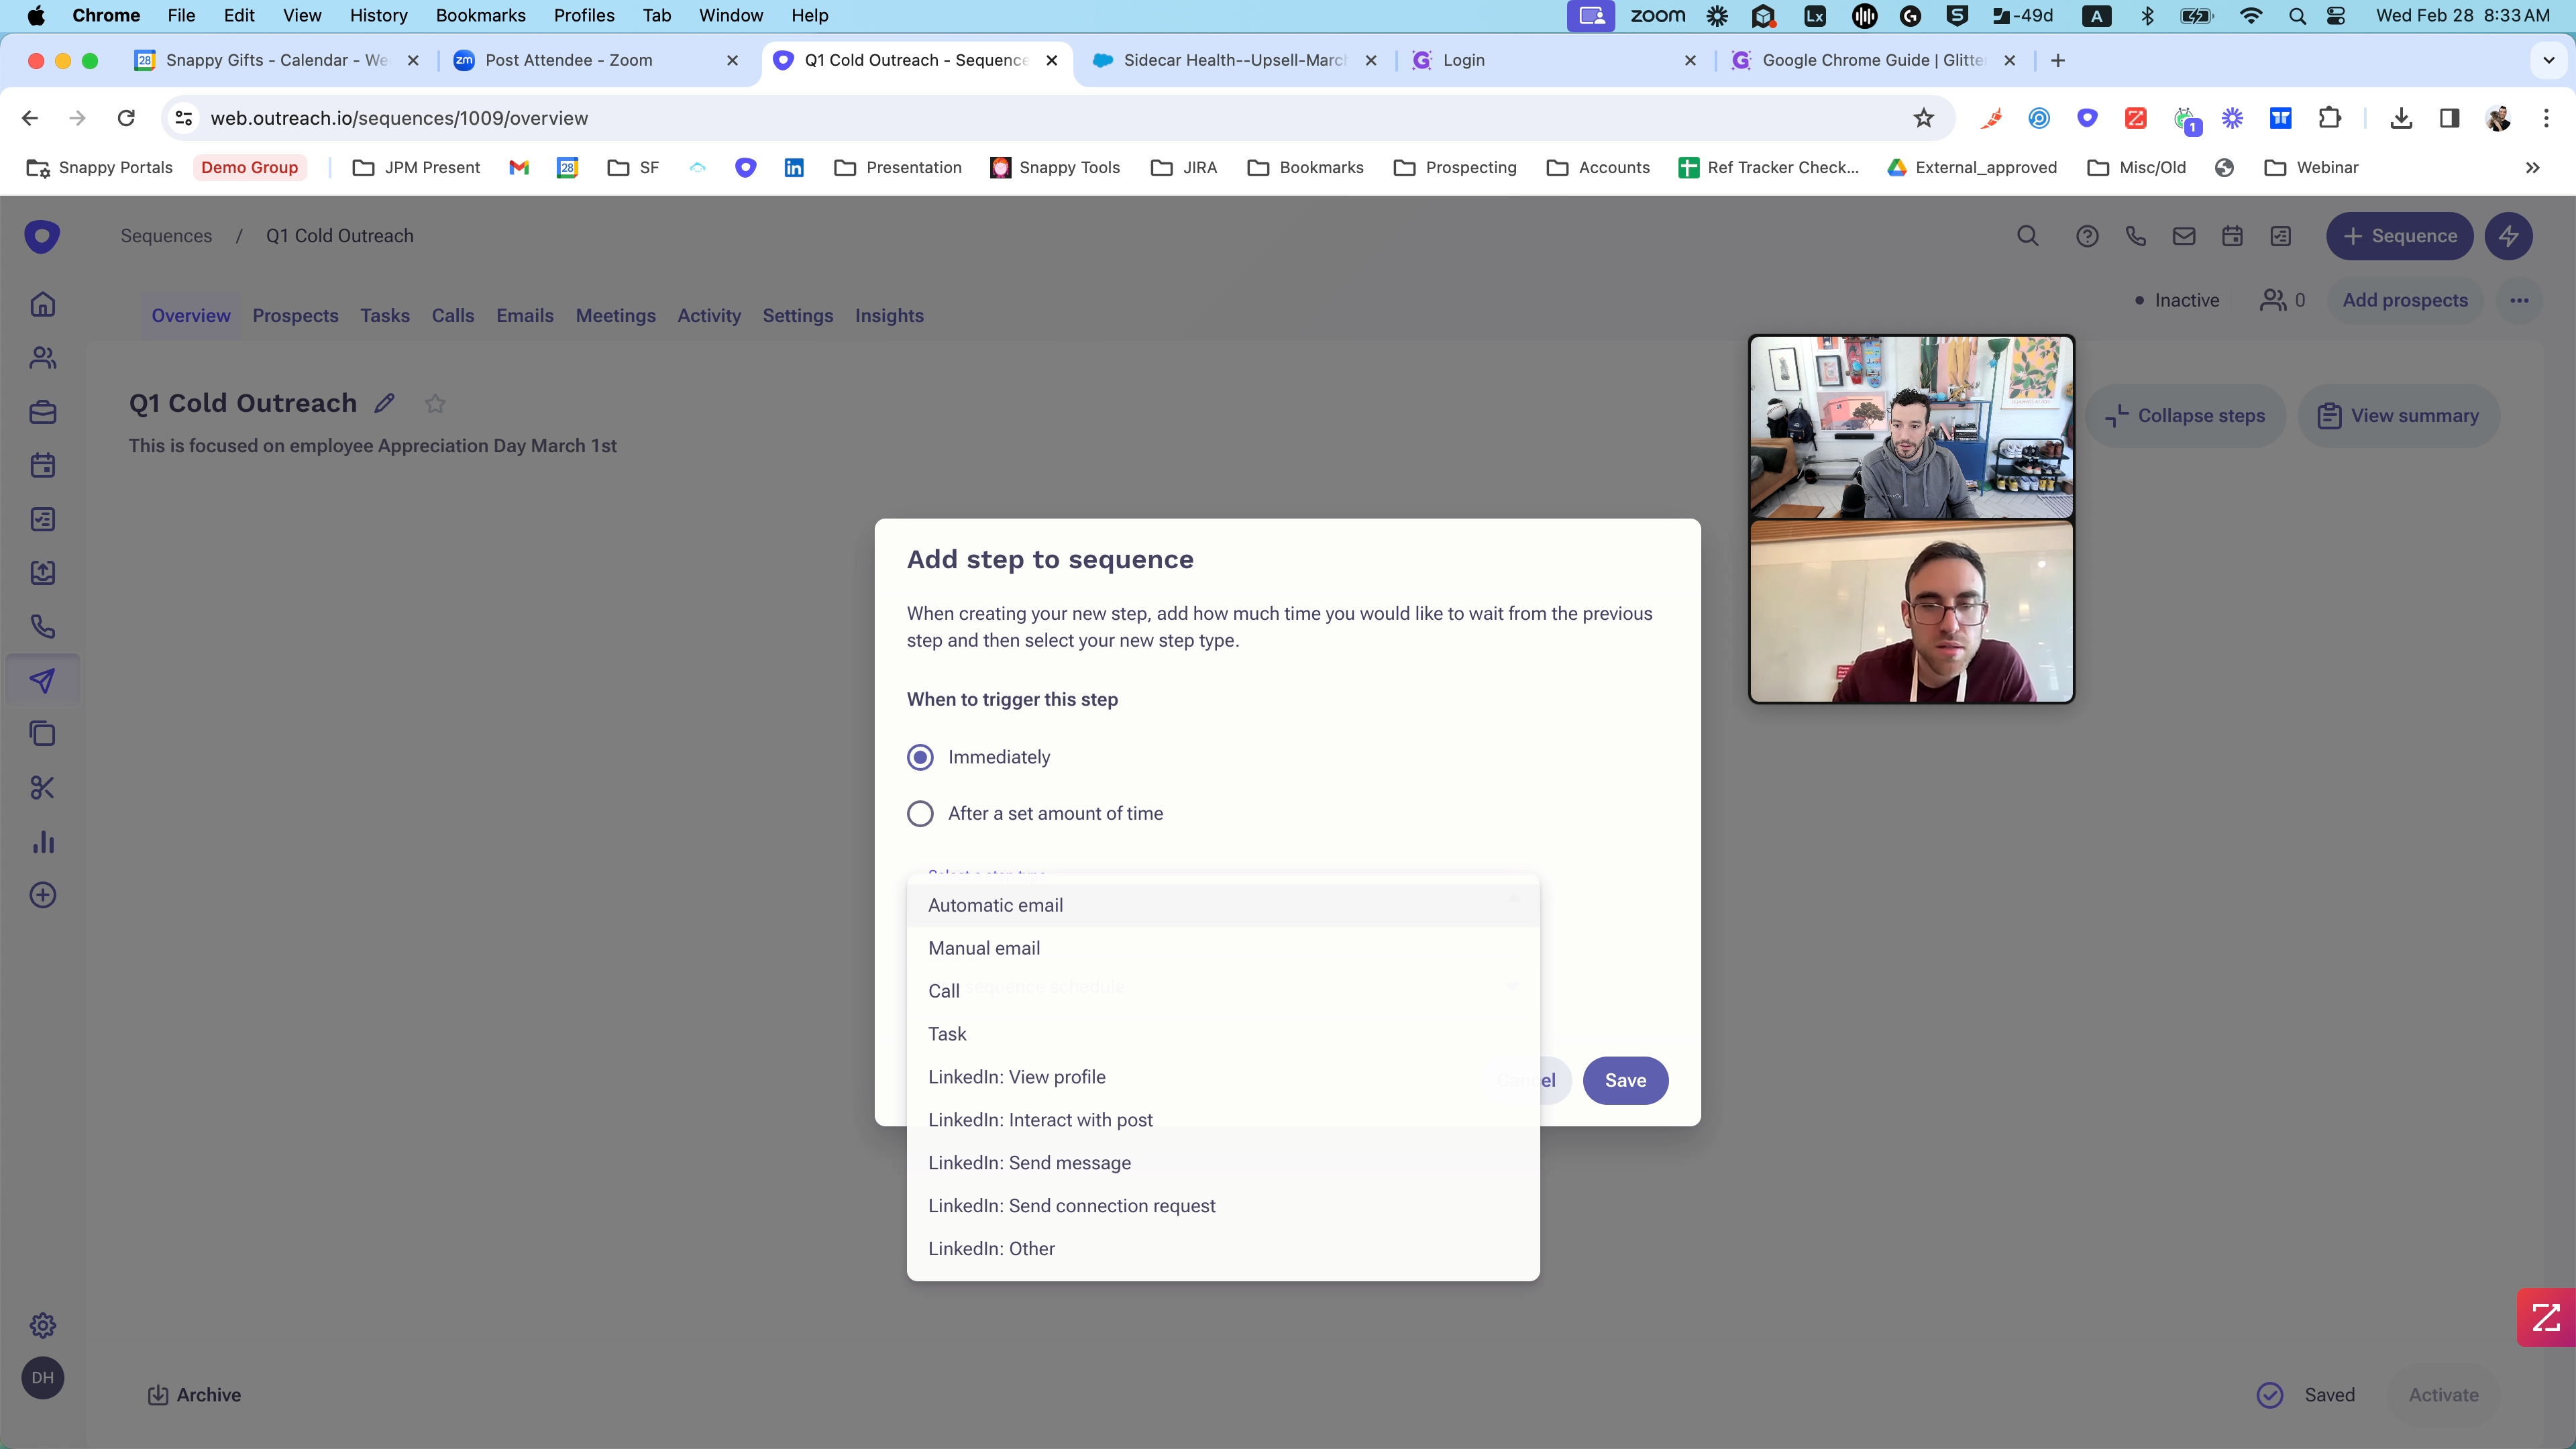Edit sequence name with pencil icon

(x=385, y=403)
